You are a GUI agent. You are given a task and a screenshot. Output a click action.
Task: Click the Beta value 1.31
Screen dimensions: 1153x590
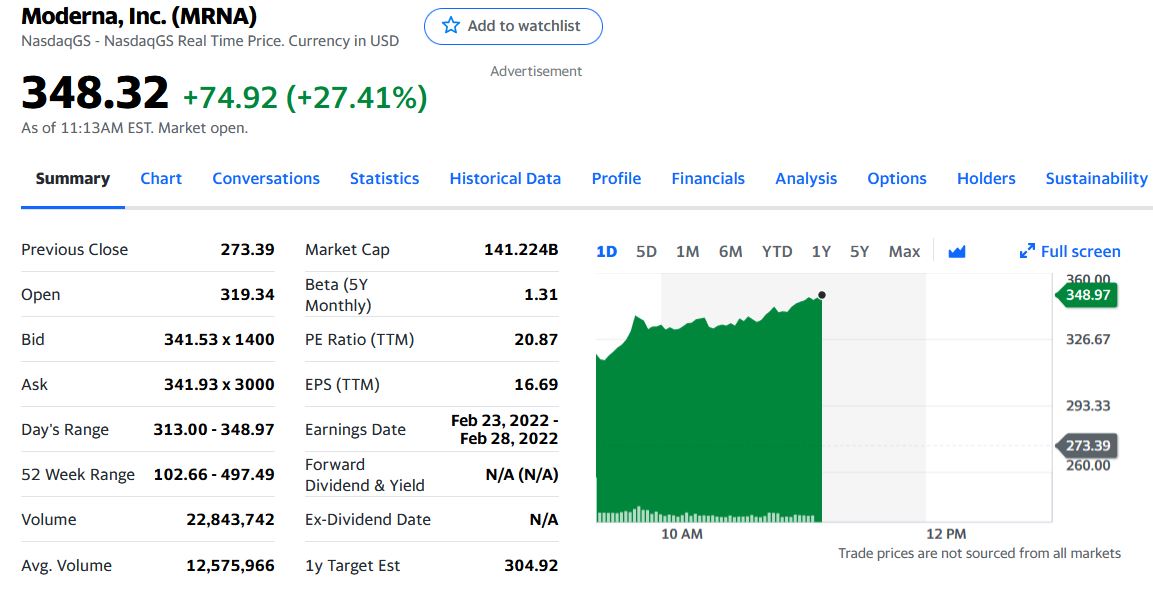click(541, 294)
